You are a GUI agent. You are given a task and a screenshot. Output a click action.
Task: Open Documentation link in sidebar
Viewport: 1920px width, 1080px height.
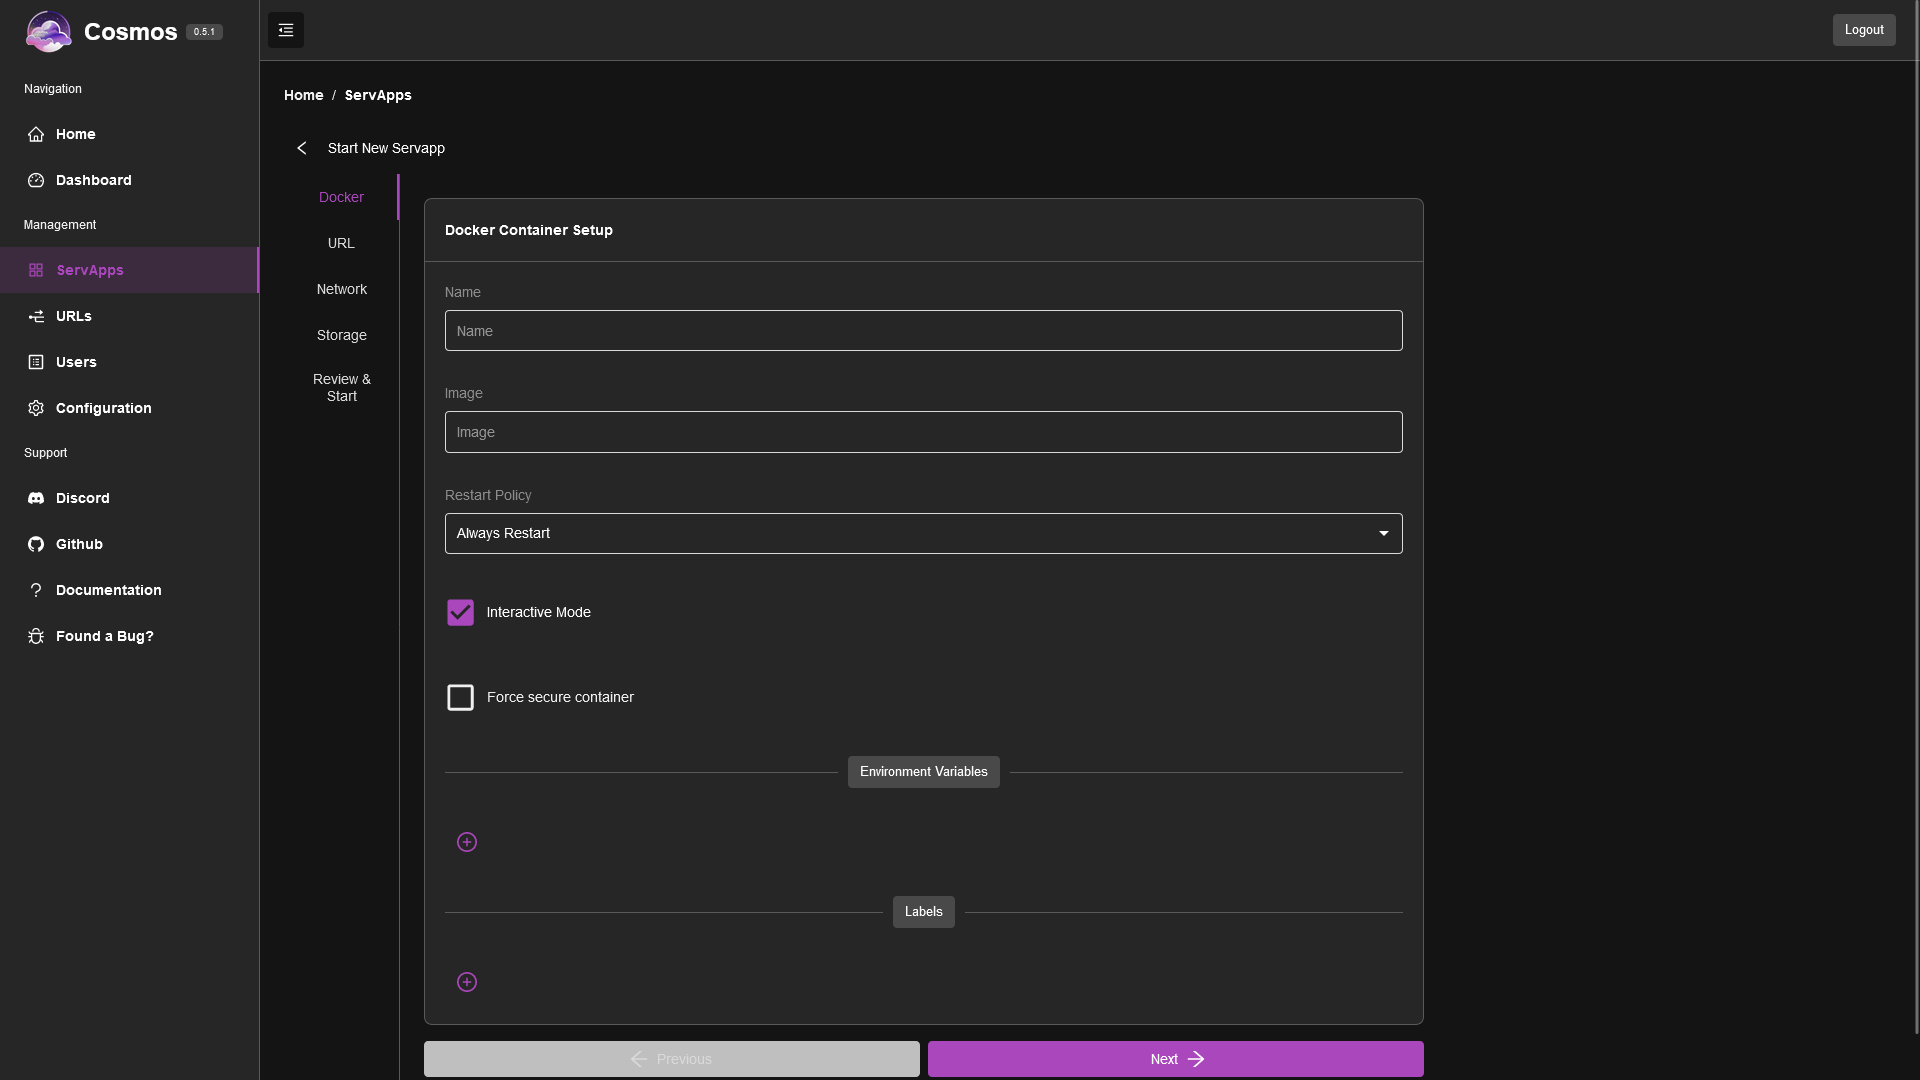click(129, 590)
